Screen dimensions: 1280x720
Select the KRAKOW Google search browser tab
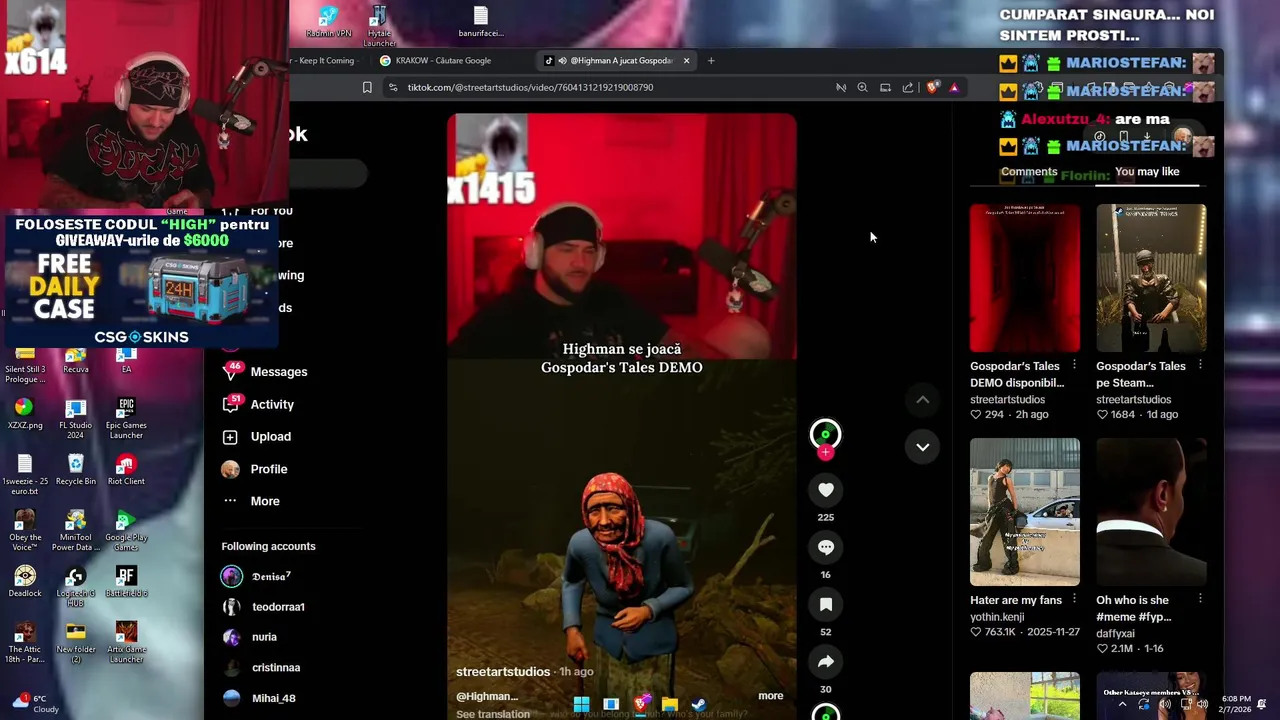[x=442, y=60]
